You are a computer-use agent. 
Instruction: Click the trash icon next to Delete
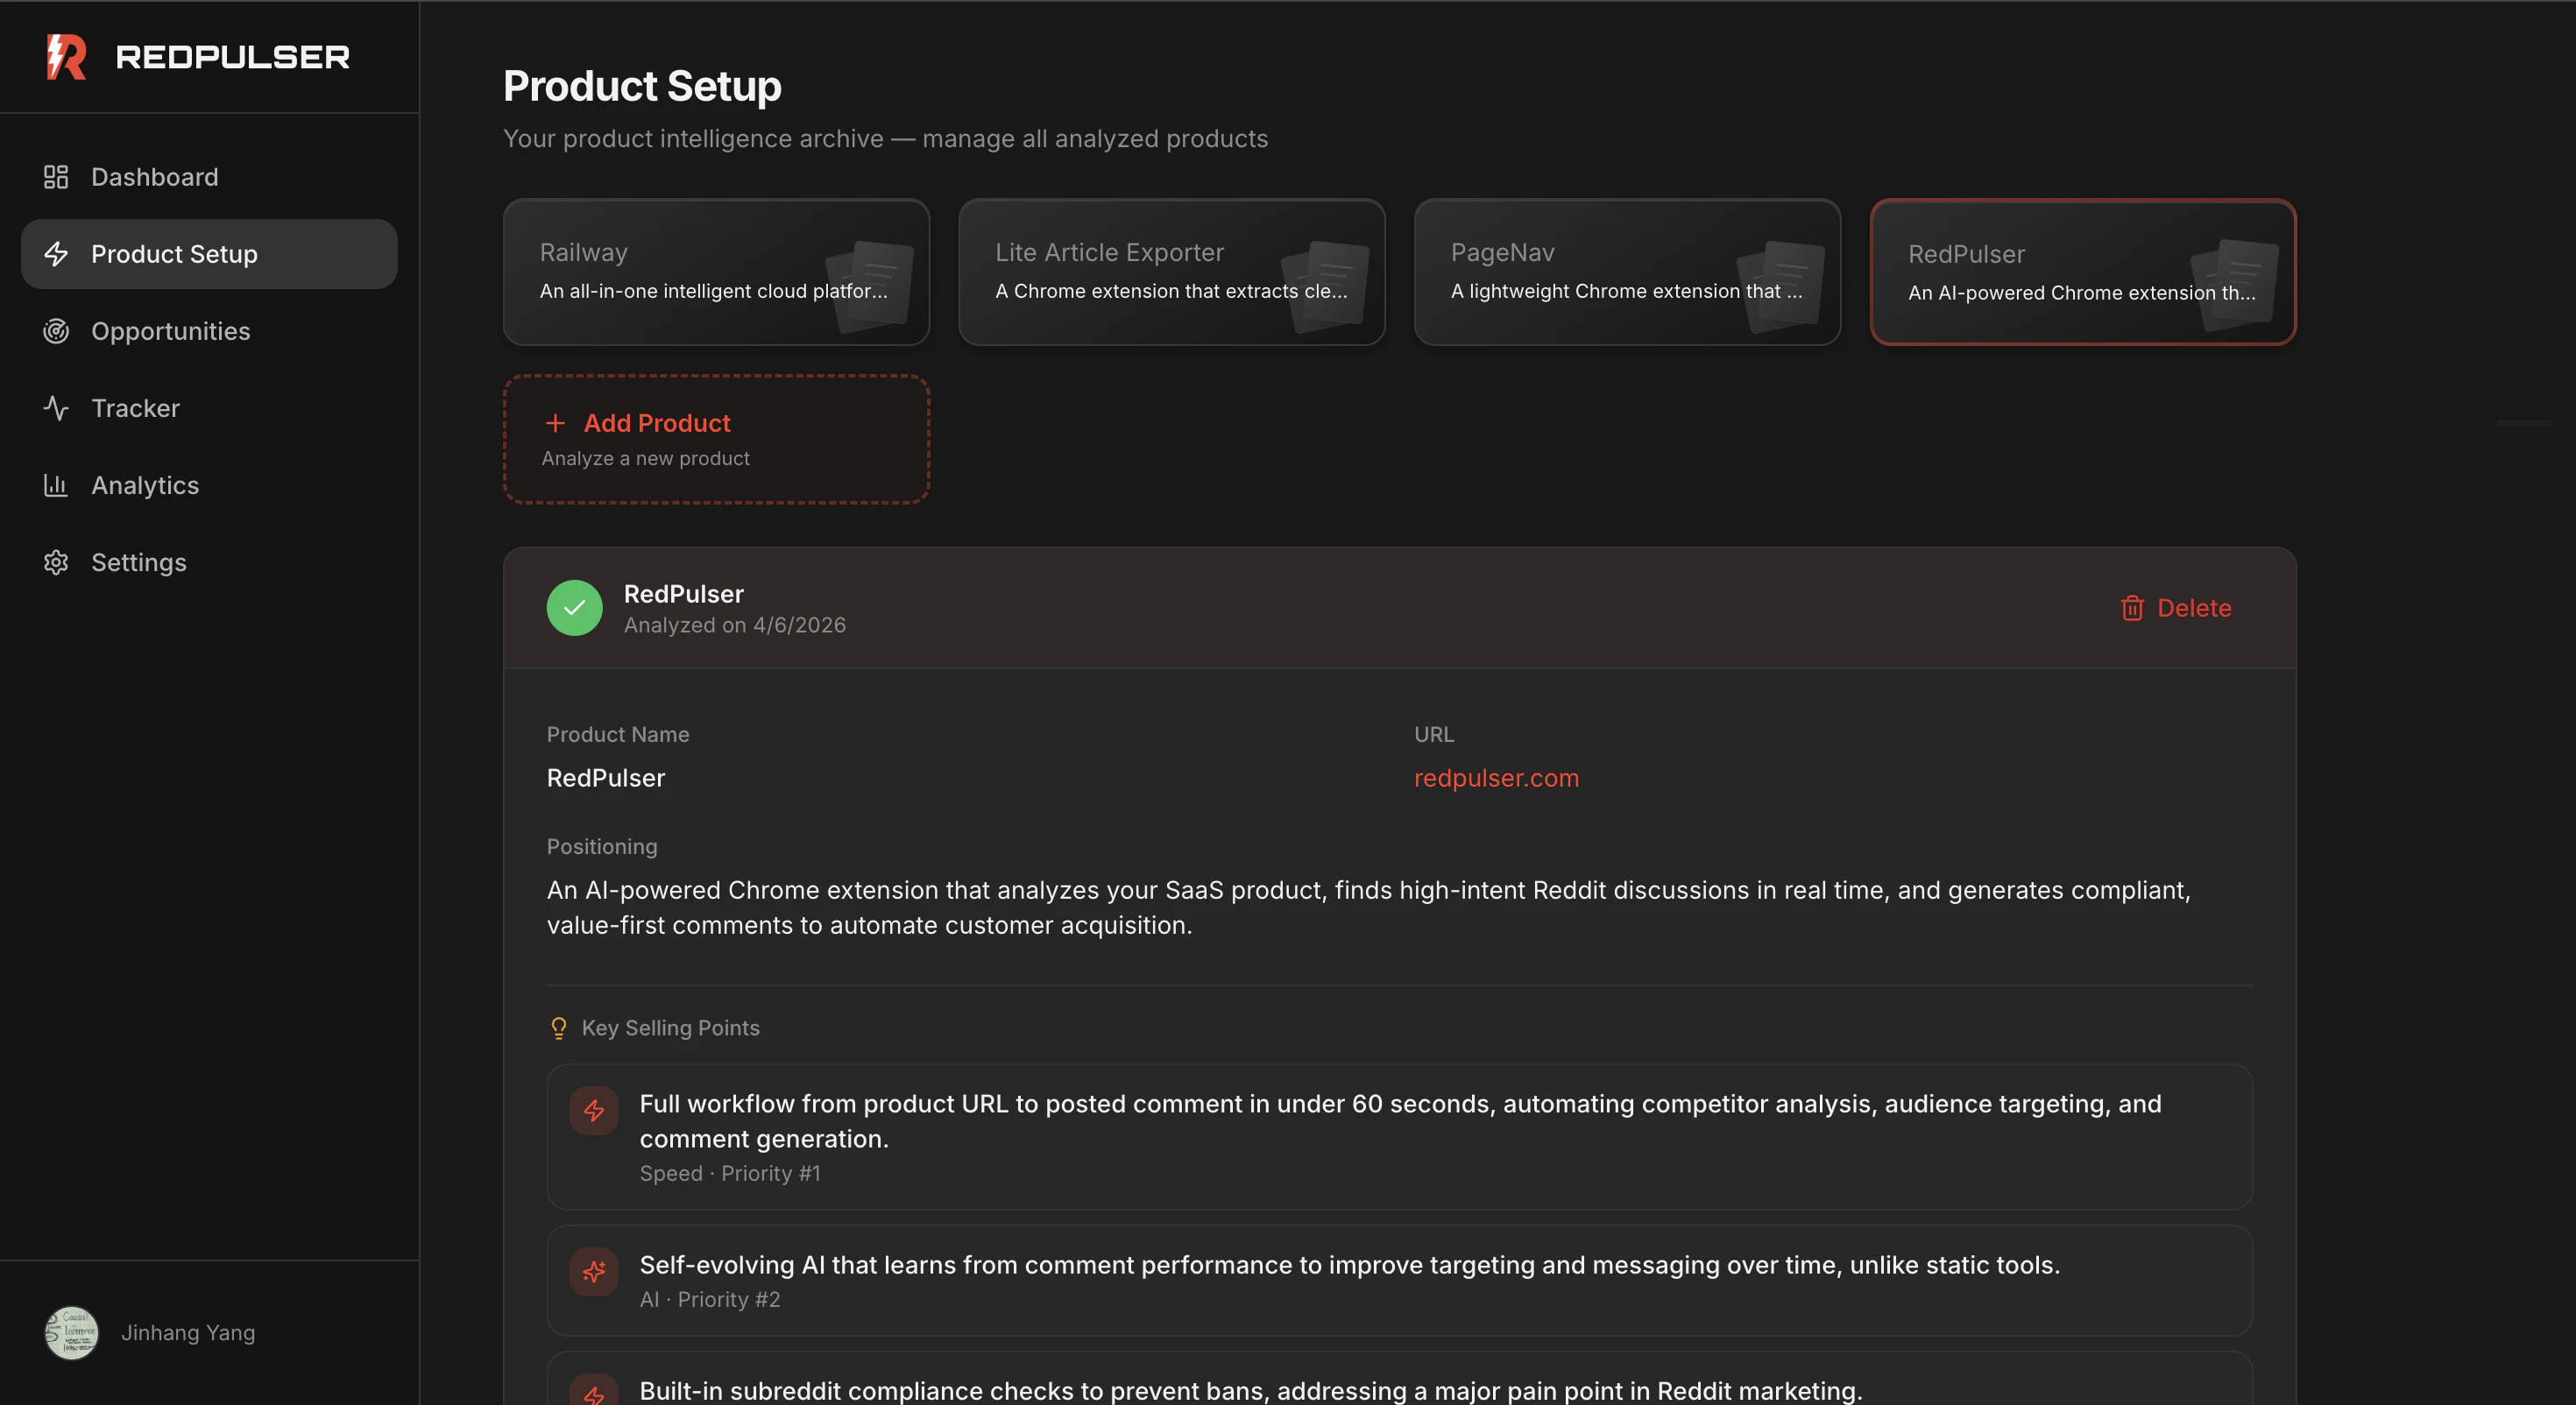2131,608
